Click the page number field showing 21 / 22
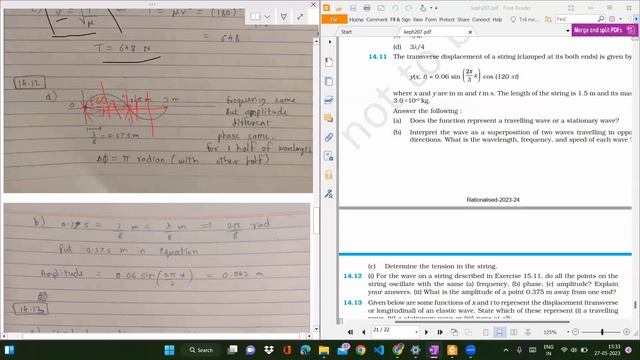Screen dimensions: 640x360 (395, 330)
